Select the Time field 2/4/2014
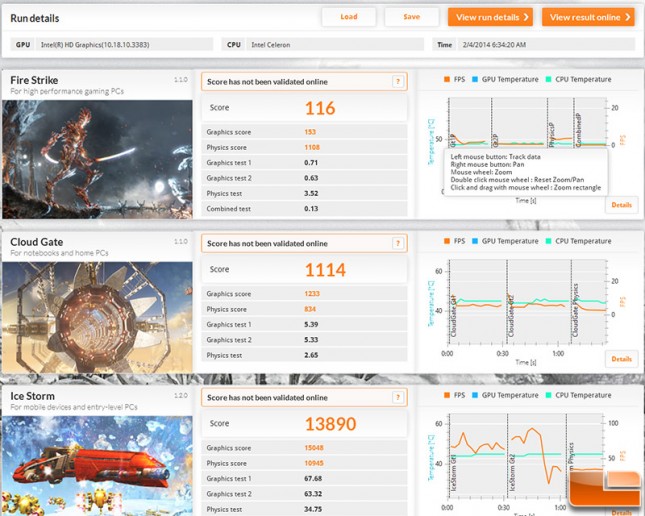This screenshot has width=645, height=516. point(546,44)
